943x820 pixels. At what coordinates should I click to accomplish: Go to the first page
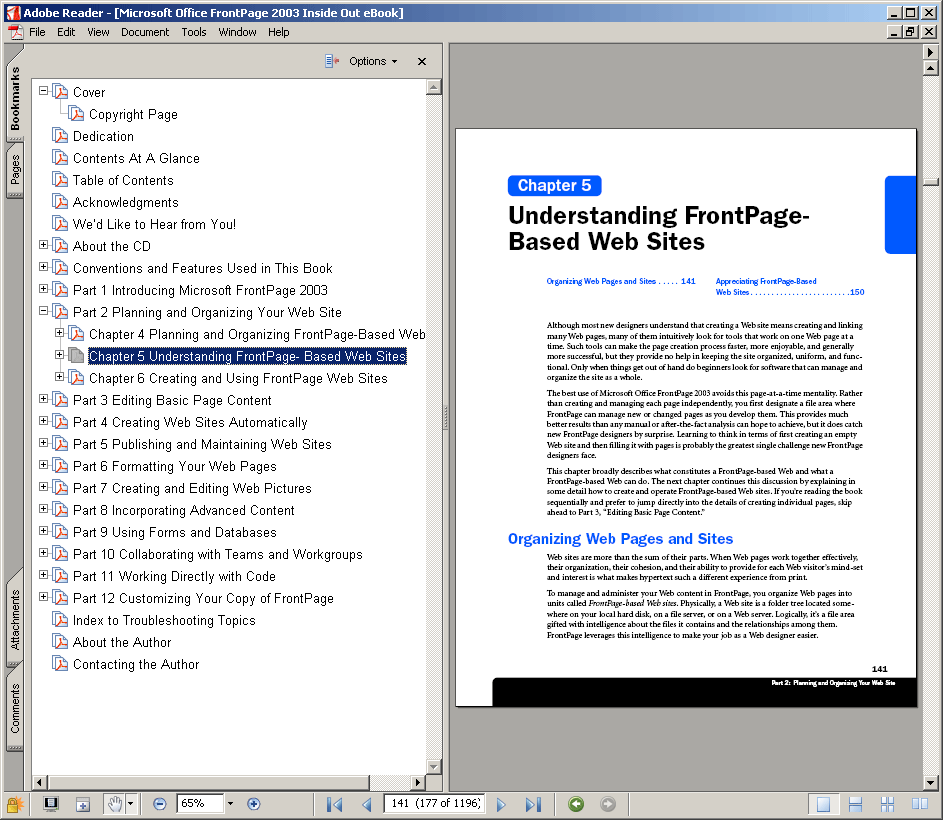coord(334,804)
